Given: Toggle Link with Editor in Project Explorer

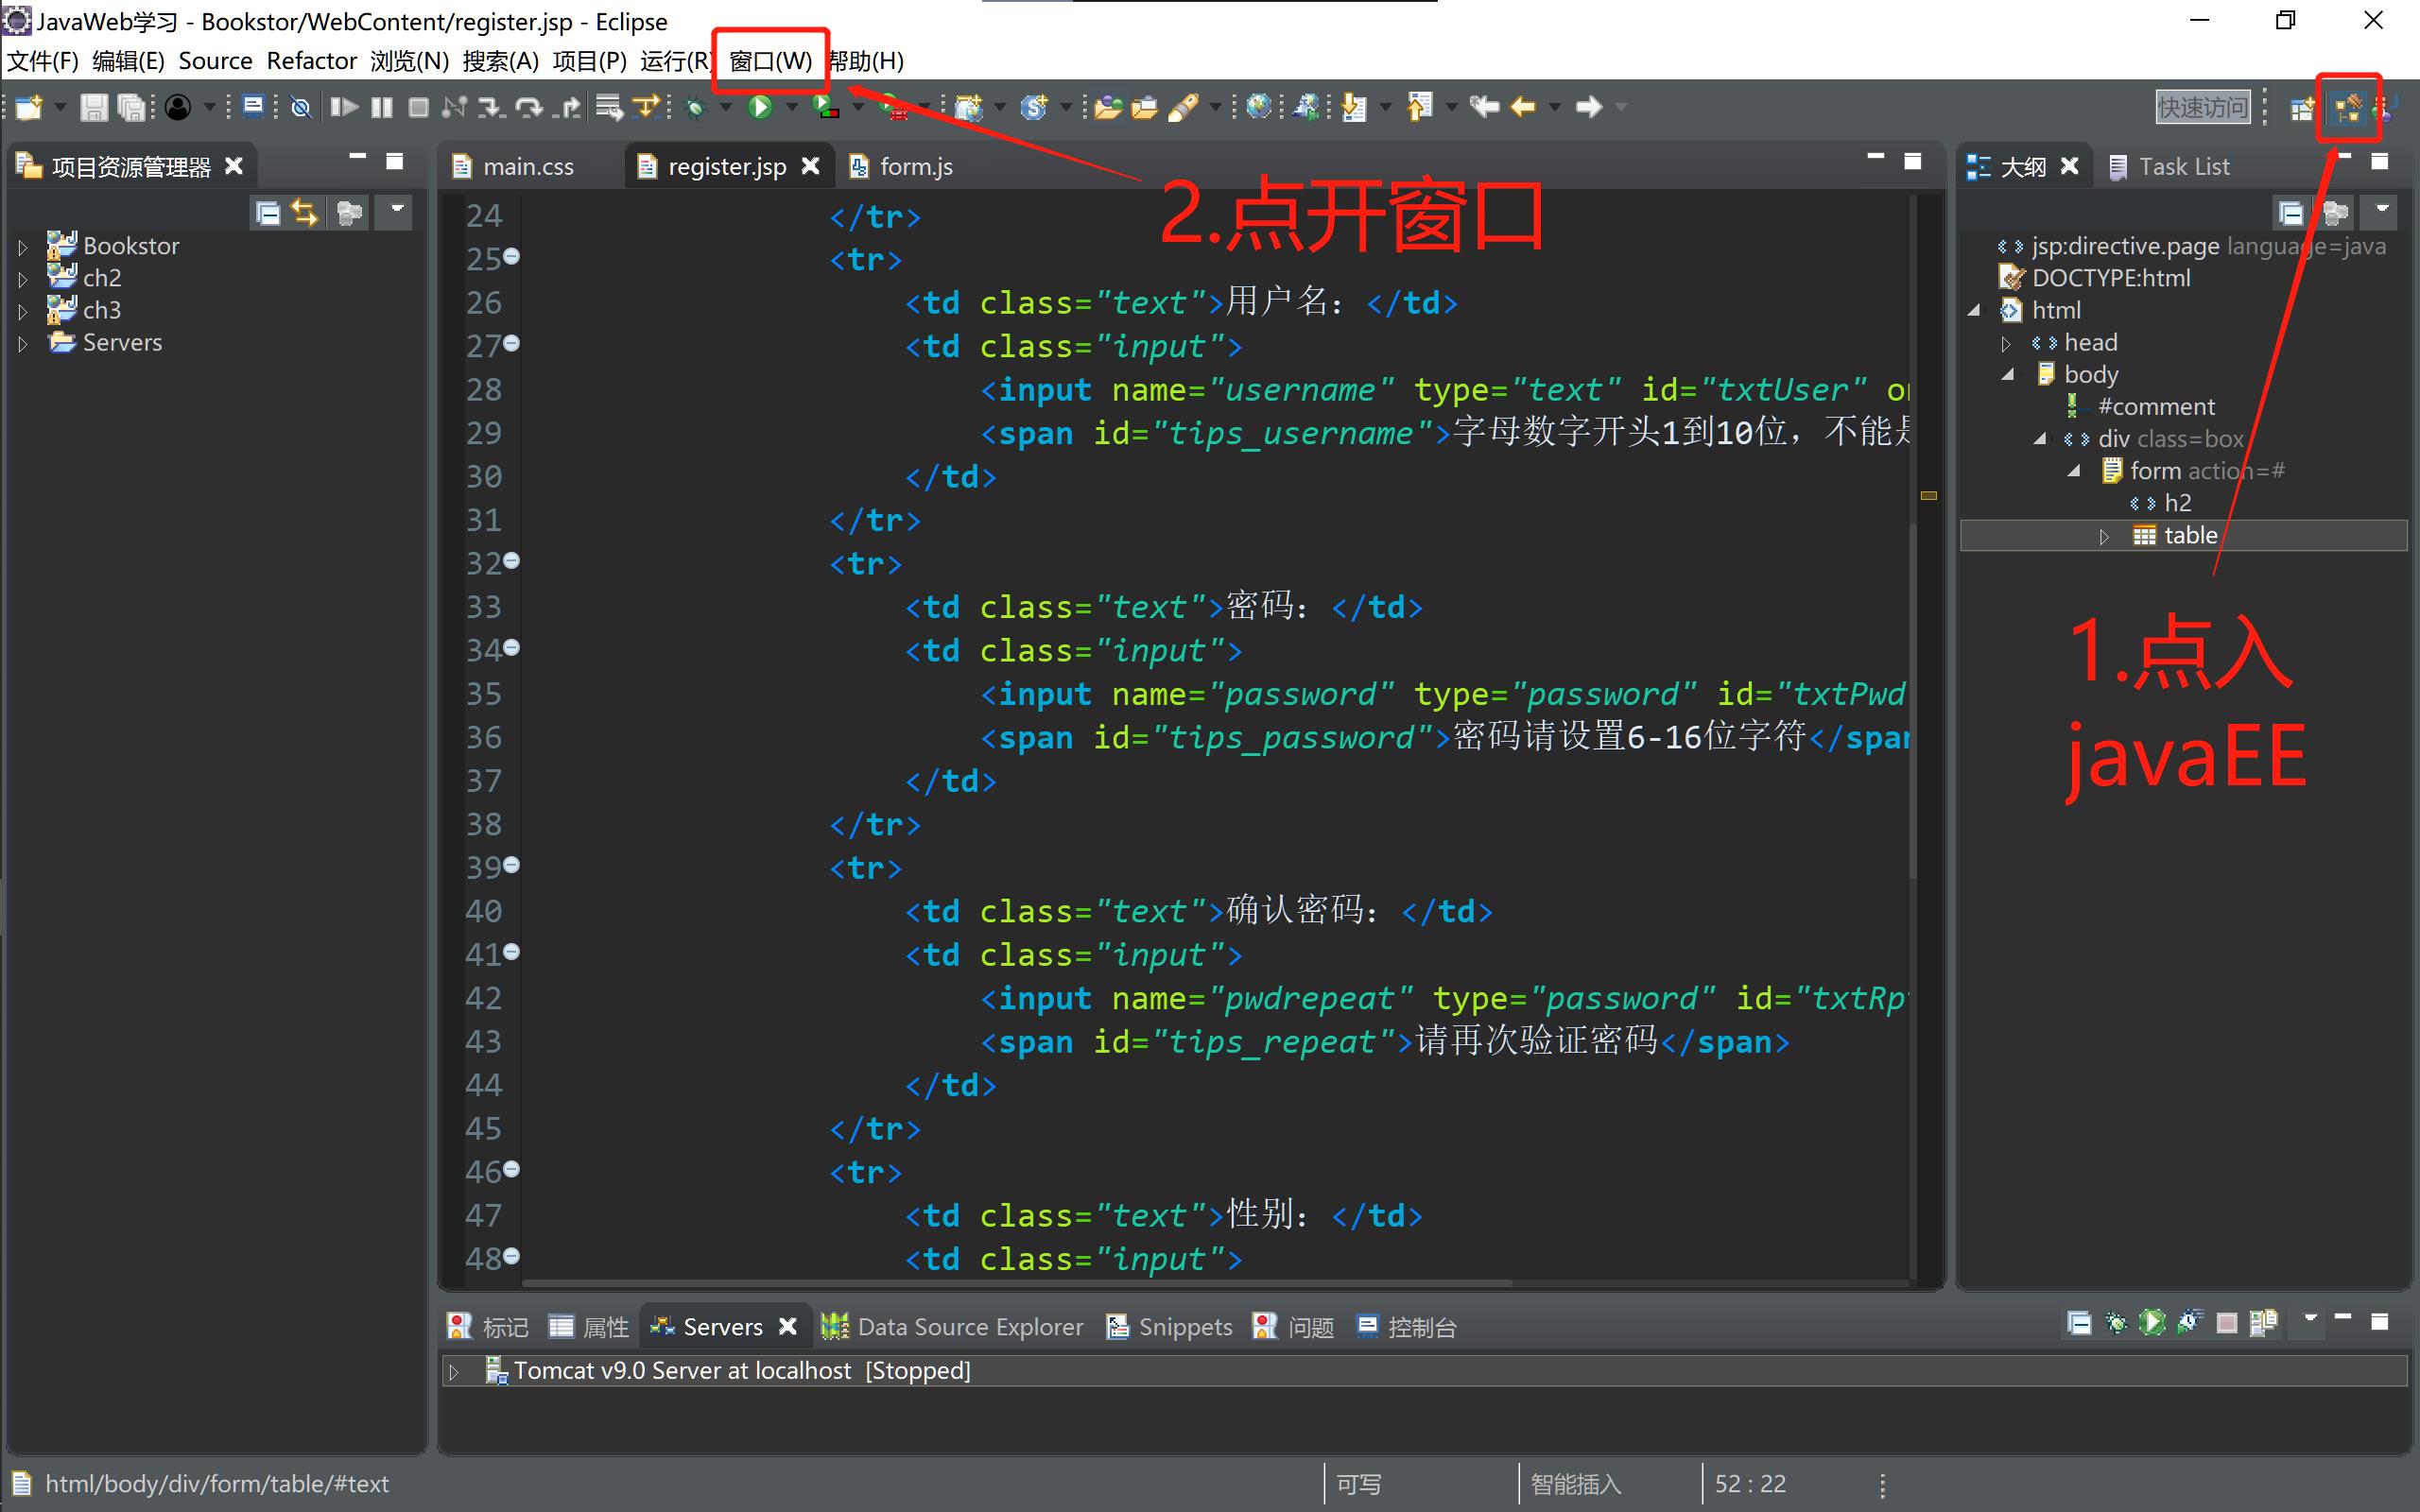Looking at the screenshot, I should [305, 212].
